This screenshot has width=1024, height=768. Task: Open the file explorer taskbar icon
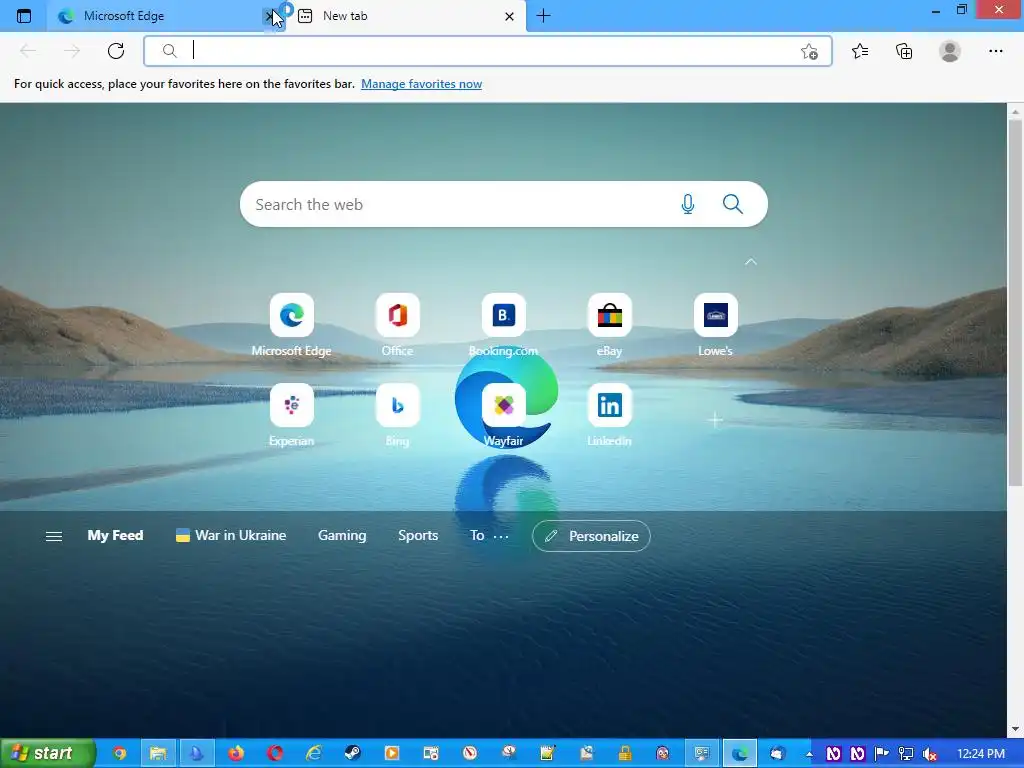click(158, 754)
